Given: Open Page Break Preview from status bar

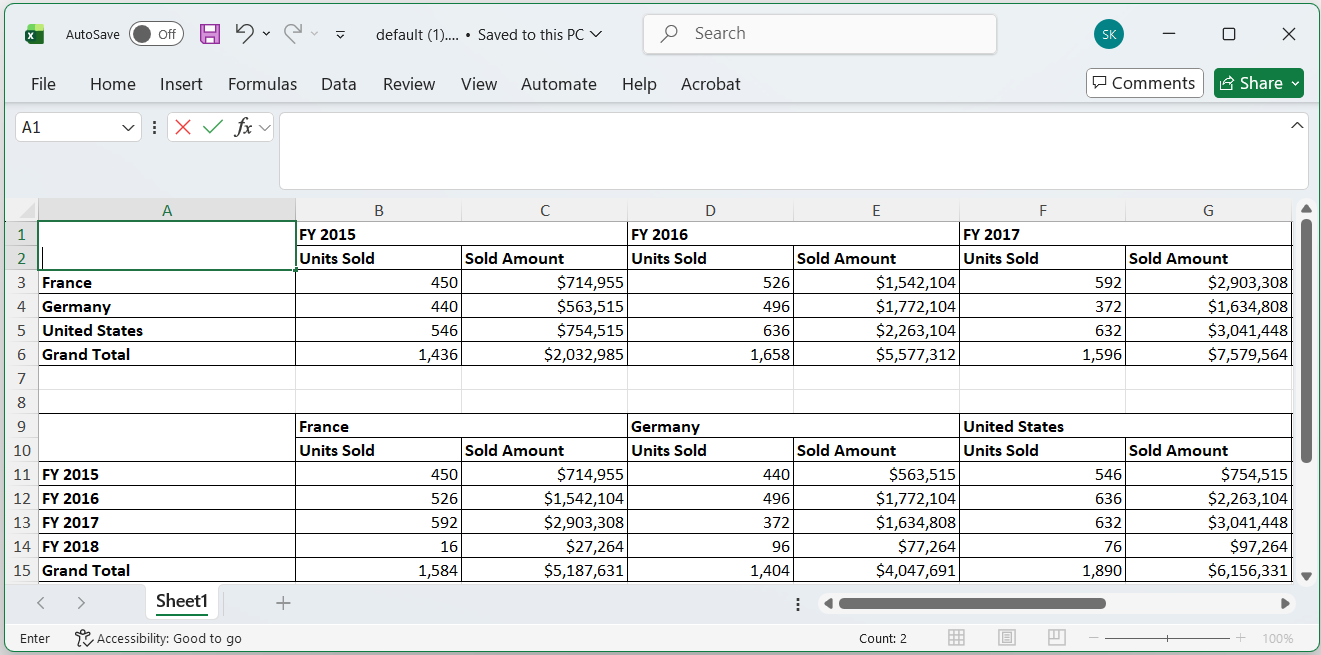Looking at the screenshot, I should 1056,637.
